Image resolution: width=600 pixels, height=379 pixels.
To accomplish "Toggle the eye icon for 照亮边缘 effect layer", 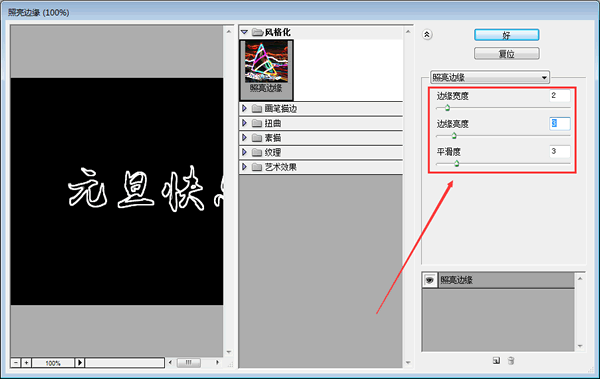I will tap(430, 280).
